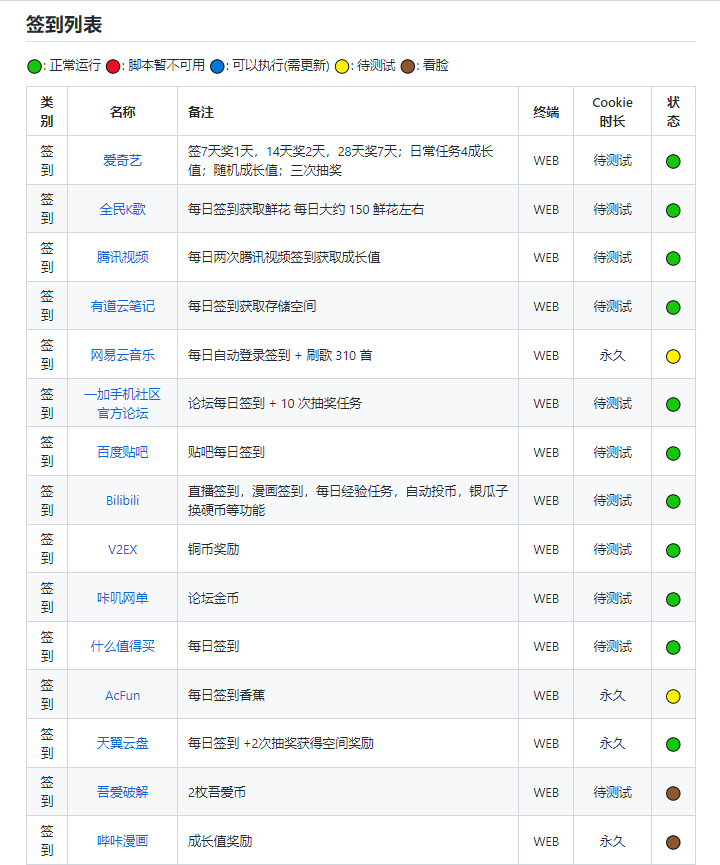This screenshot has height=865, width=720.
Task: Click the yellow status circle in the AcFun row
Action: coord(673,696)
